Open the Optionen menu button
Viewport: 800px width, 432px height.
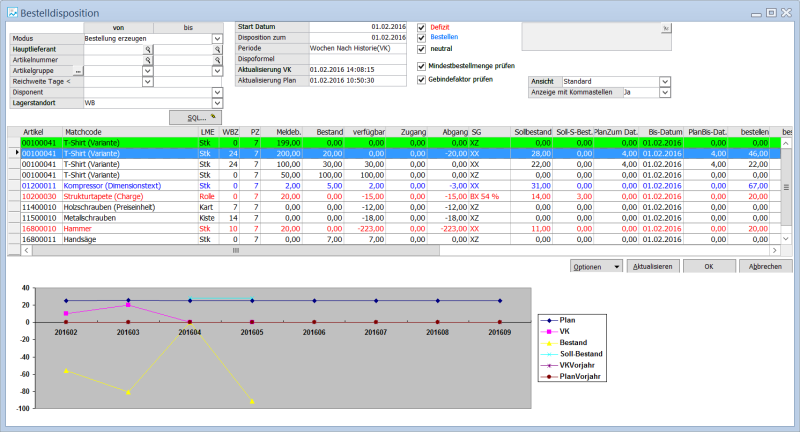click(x=596, y=267)
